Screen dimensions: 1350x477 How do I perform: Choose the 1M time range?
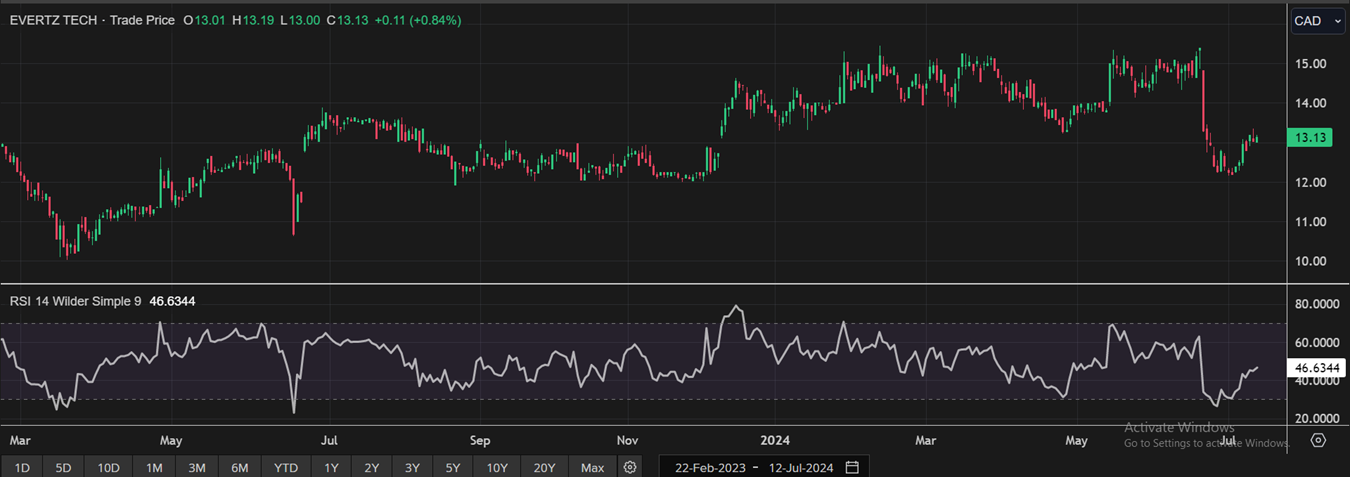[x=154, y=467]
